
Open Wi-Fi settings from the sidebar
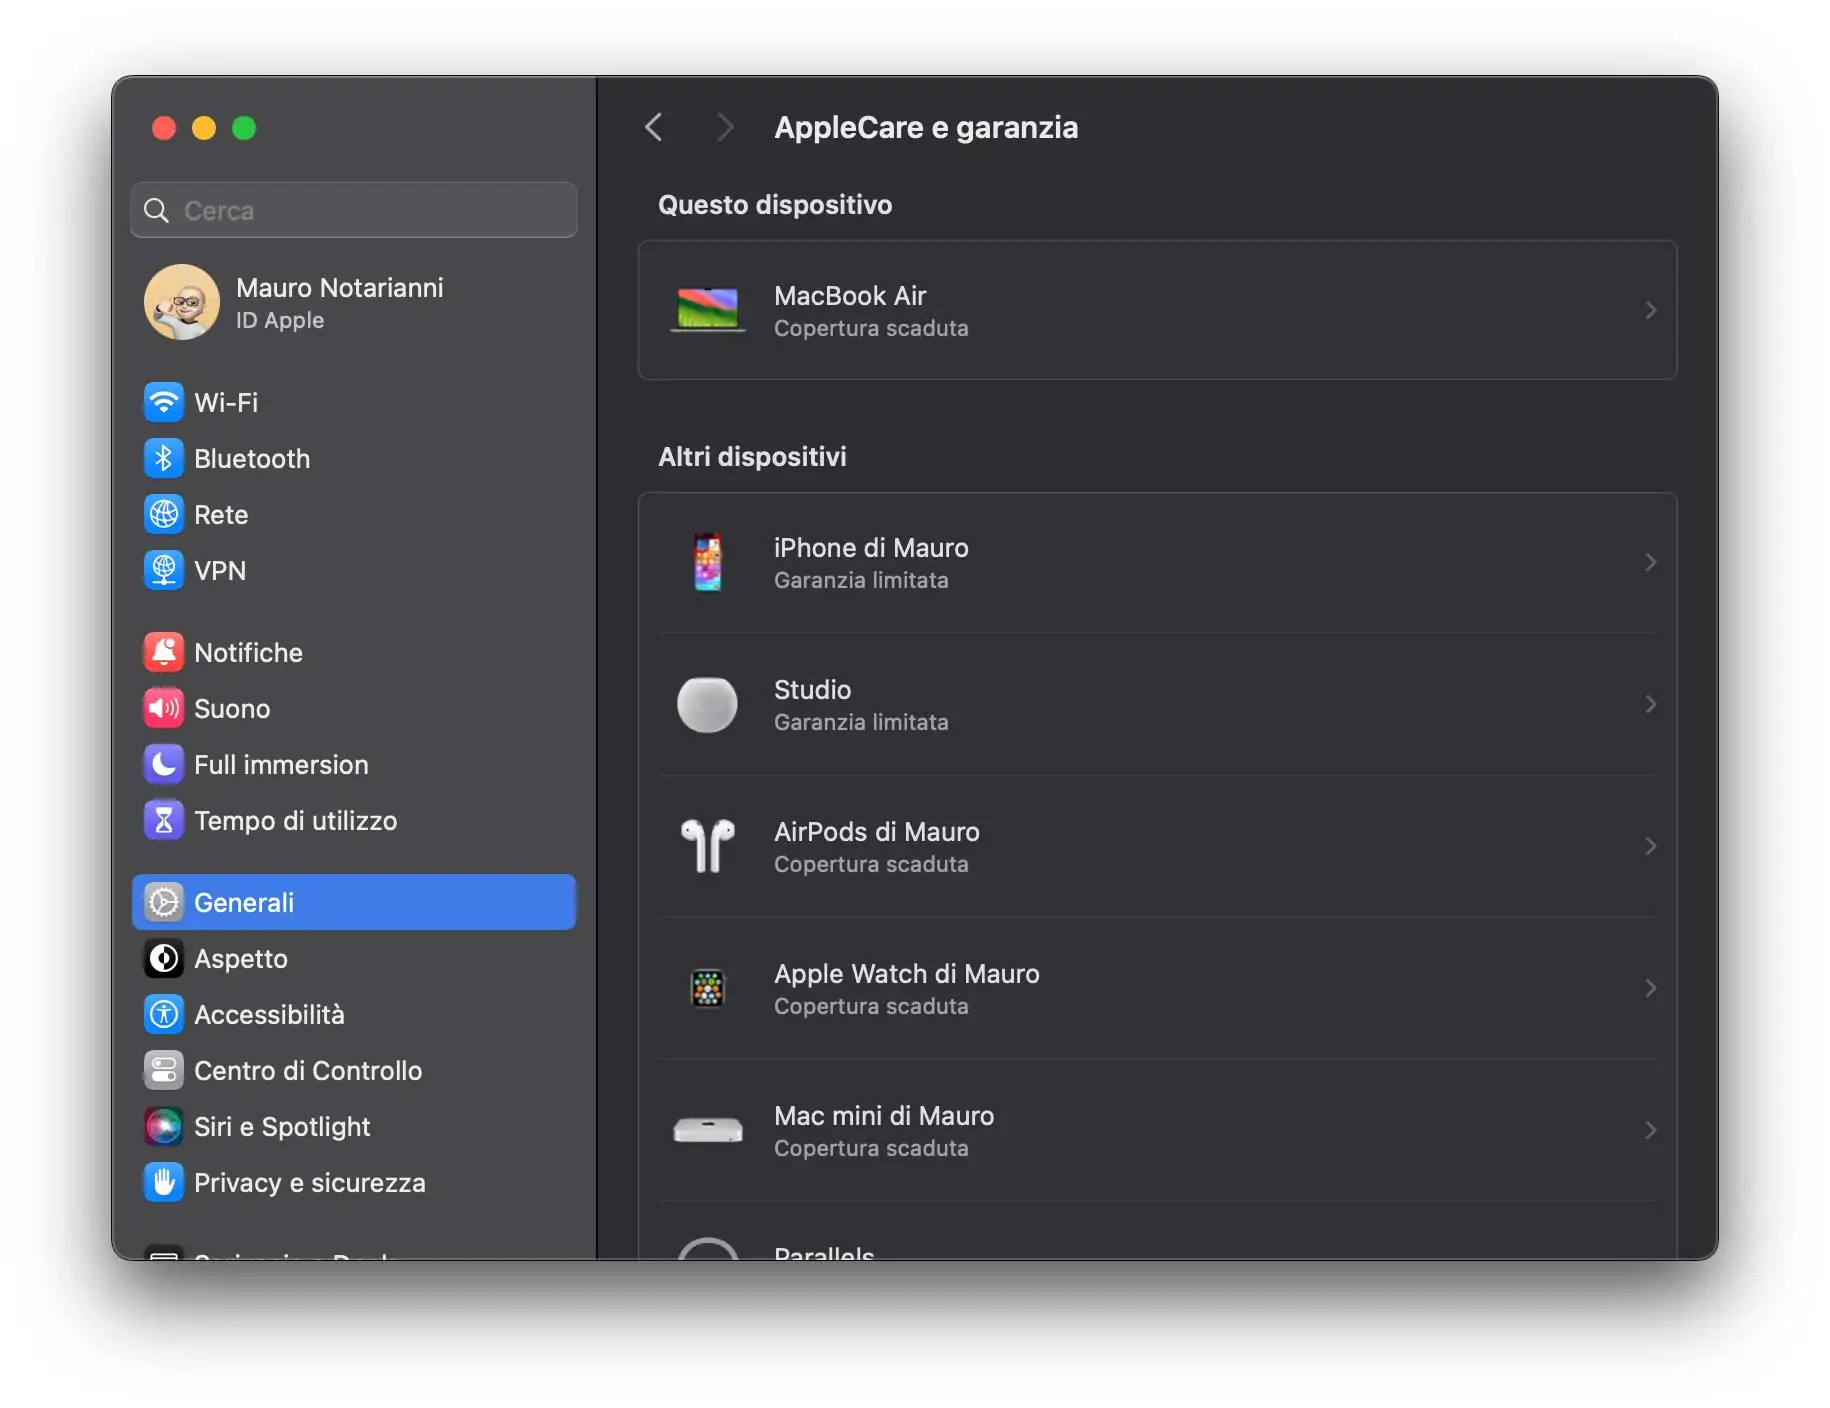[225, 402]
